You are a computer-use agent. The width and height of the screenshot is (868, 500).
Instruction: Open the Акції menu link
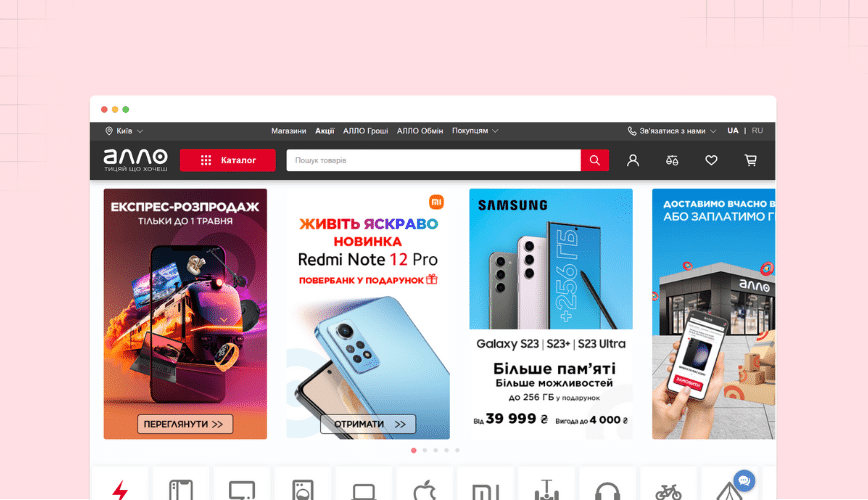click(x=325, y=131)
